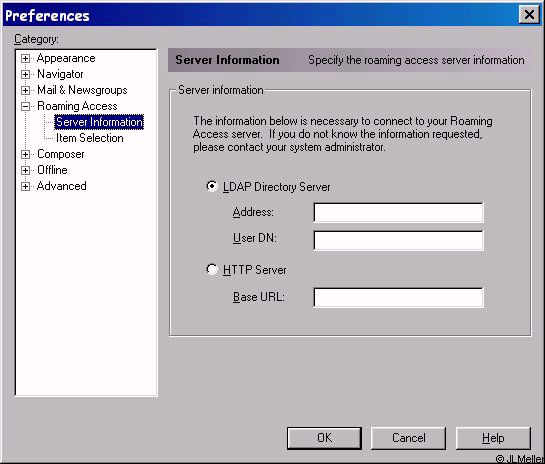Select HTTP Server radio button
The width and height of the screenshot is (545, 464).
pos(212,269)
